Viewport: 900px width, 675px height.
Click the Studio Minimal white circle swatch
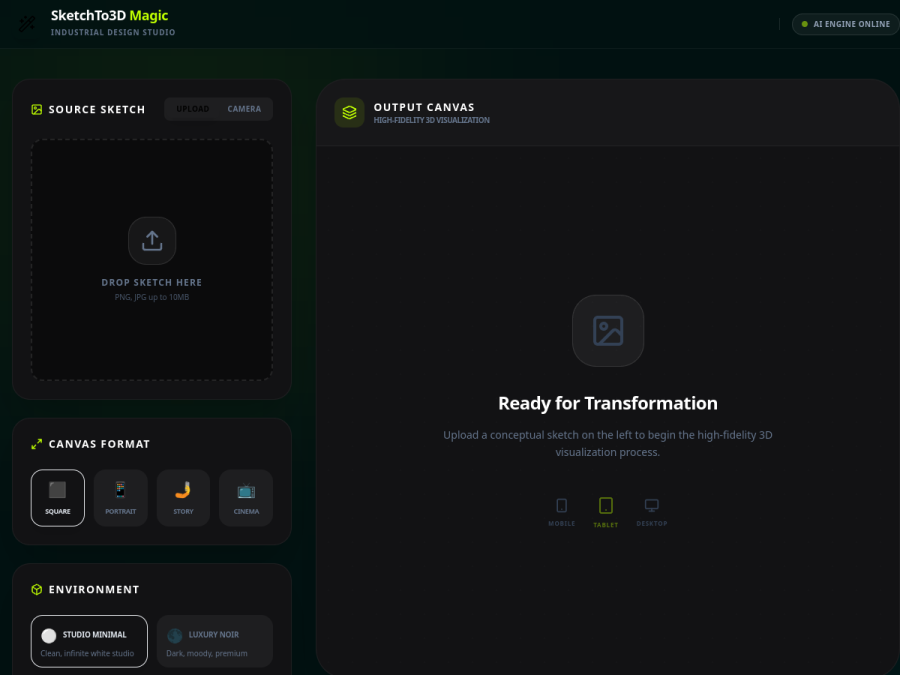coord(49,635)
